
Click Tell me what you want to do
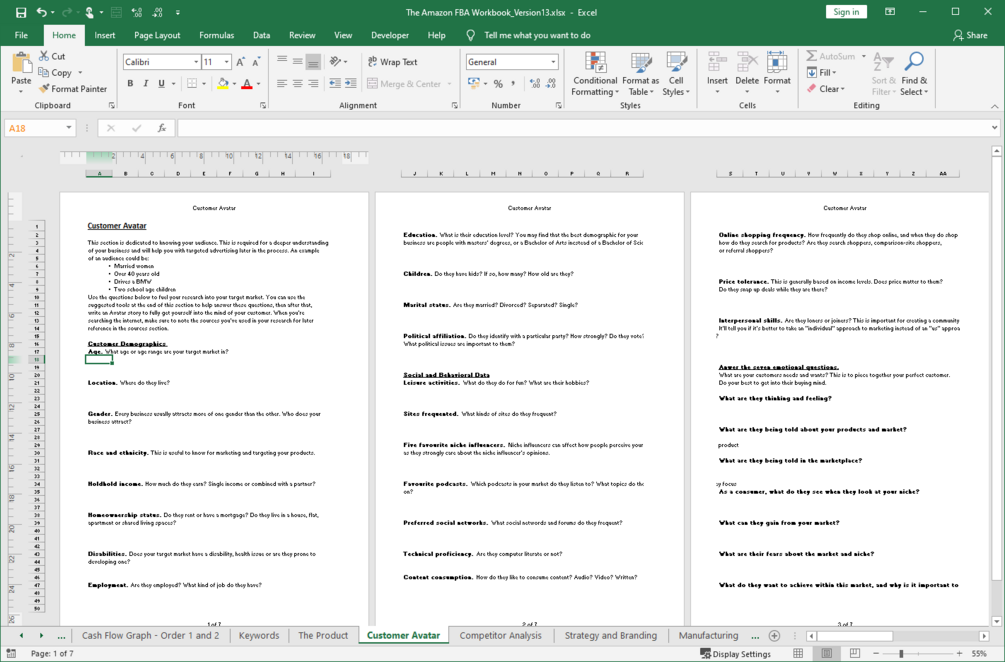(537, 35)
